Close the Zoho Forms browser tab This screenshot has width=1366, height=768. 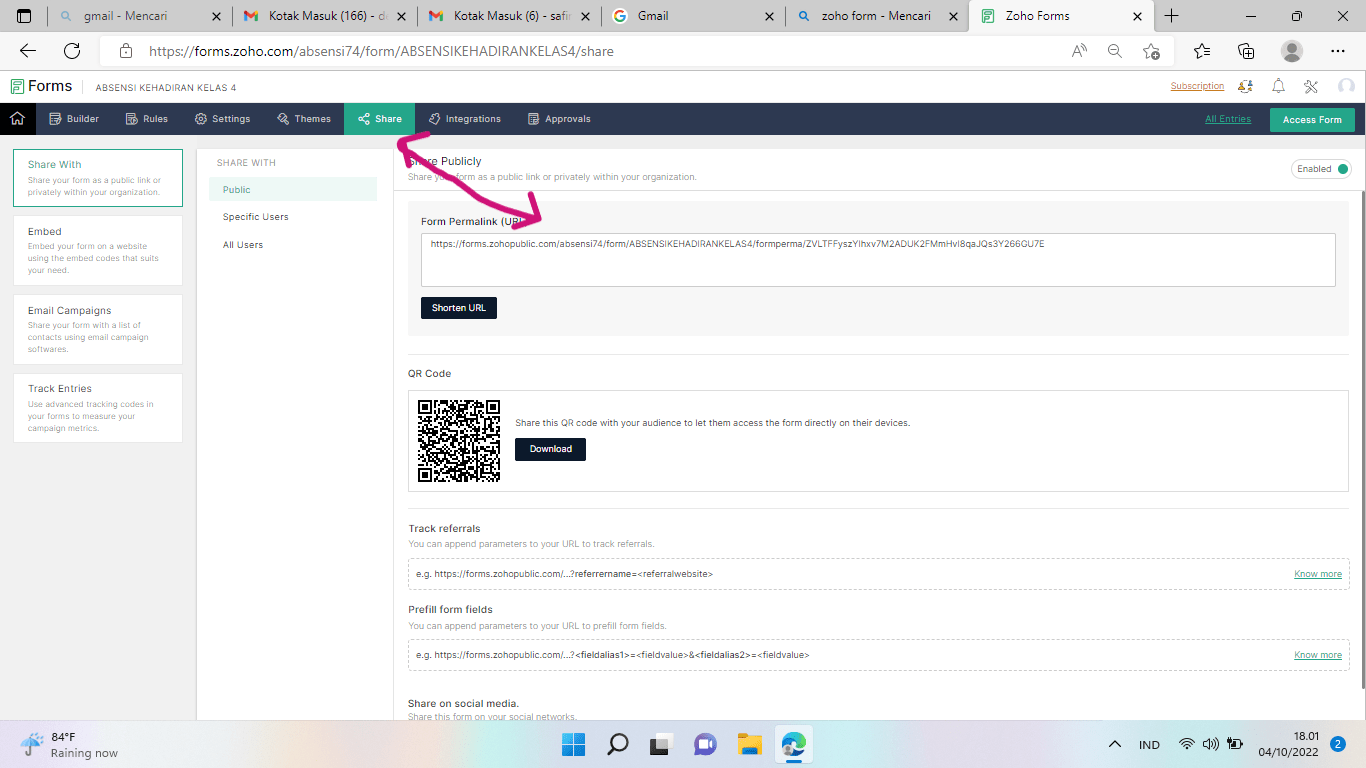click(1137, 16)
